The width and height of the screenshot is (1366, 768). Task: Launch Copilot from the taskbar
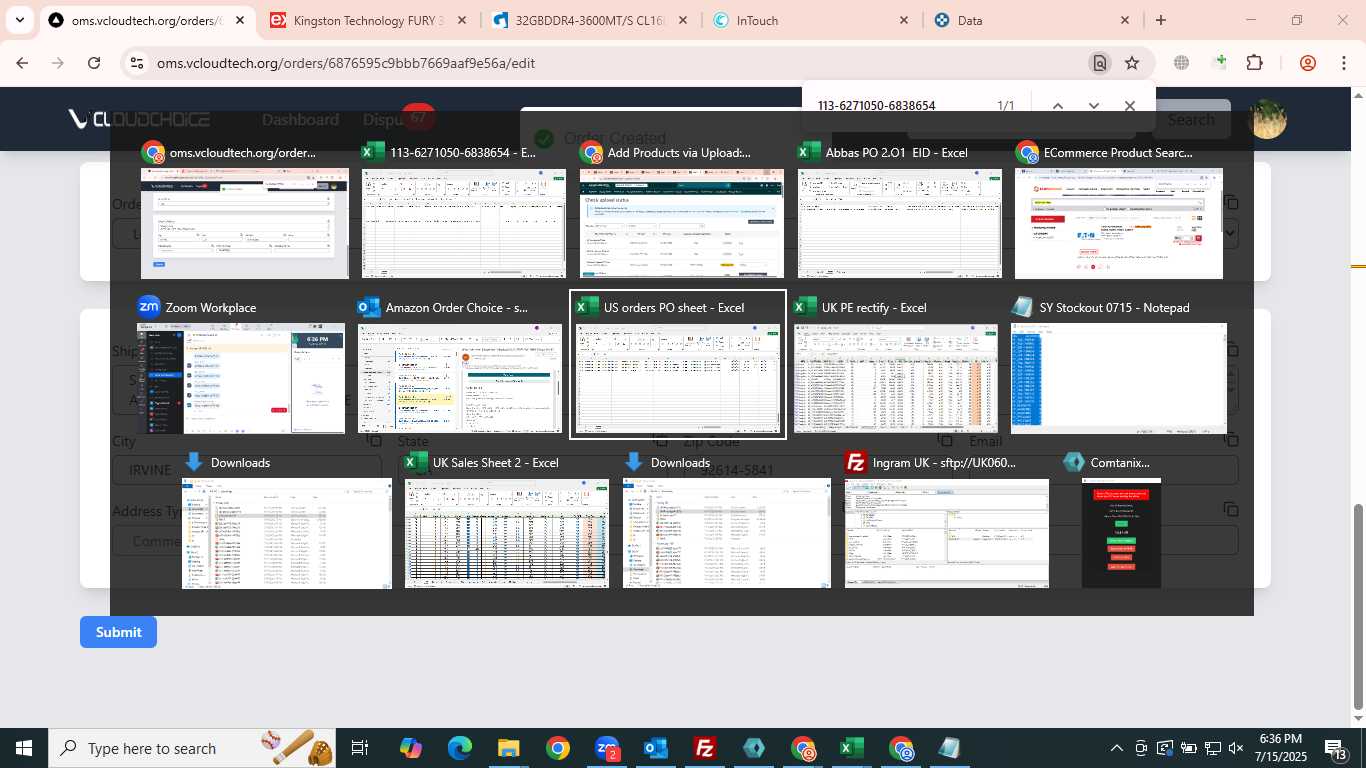click(x=411, y=748)
